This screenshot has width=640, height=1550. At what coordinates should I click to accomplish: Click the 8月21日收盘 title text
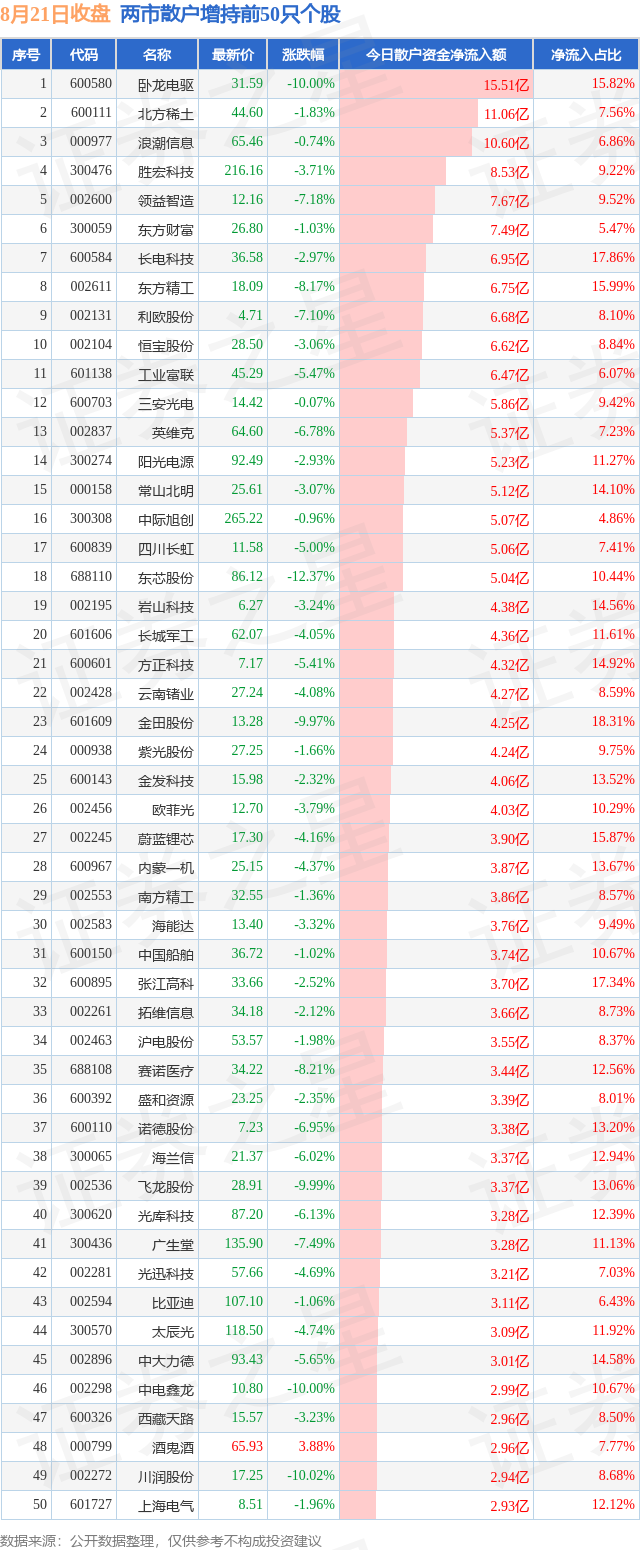click(x=56, y=14)
